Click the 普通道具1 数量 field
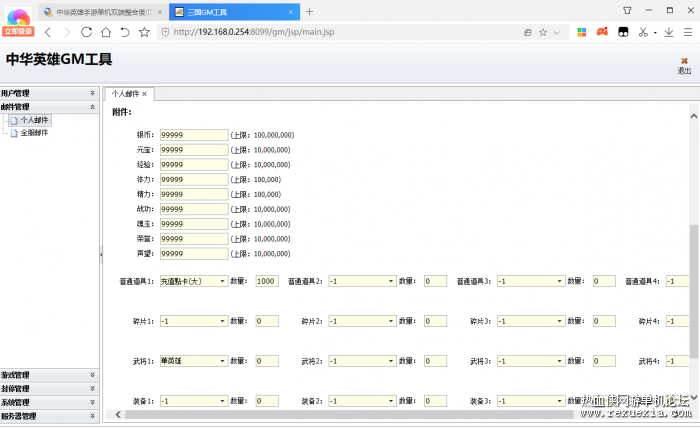Image resolution: width=700 pixels, height=428 pixels. [x=267, y=281]
